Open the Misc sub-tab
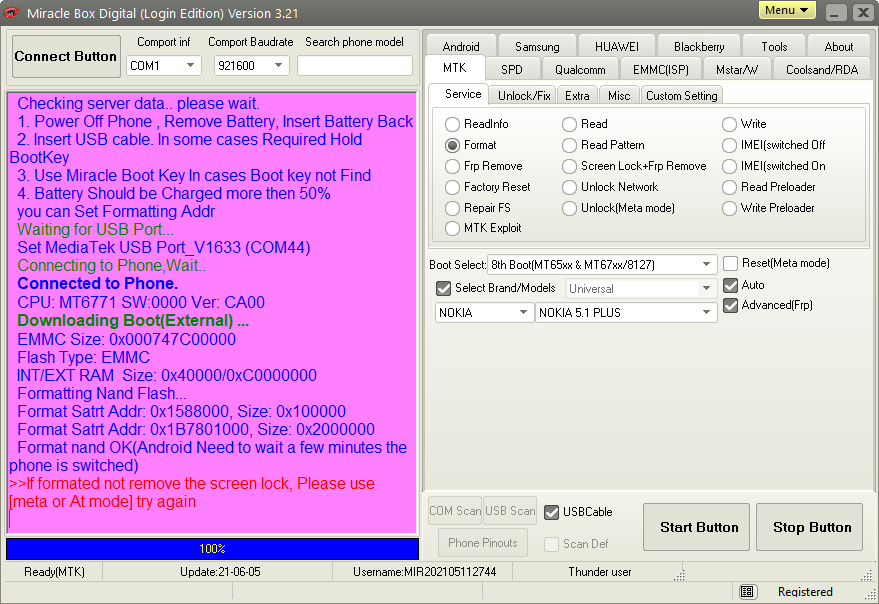Image resolution: width=879 pixels, height=604 pixels. [619, 96]
